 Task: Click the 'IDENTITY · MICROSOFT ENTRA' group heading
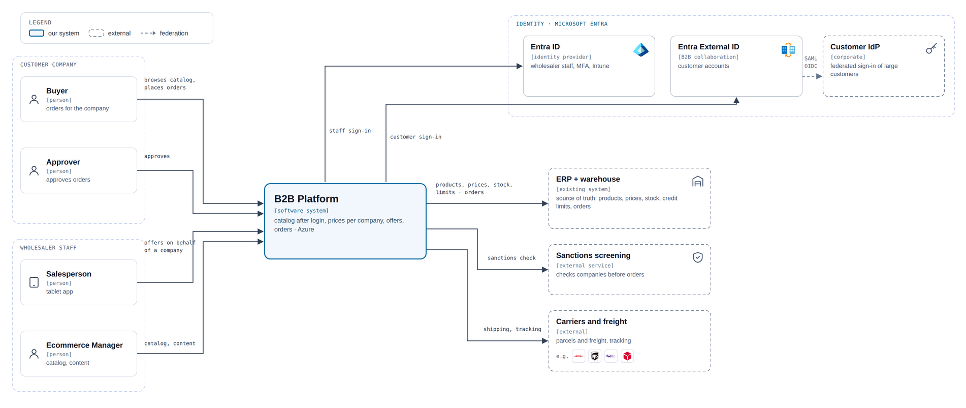(x=562, y=23)
